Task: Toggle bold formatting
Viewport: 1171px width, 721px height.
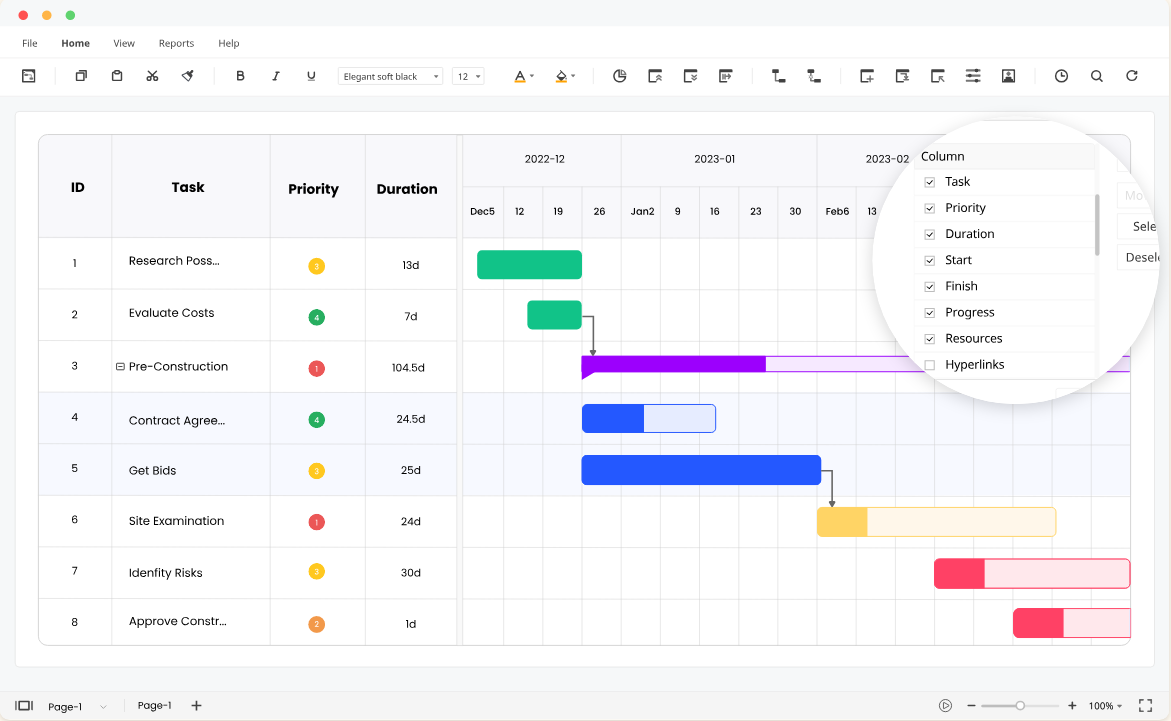Action: click(x=240, y=75)
